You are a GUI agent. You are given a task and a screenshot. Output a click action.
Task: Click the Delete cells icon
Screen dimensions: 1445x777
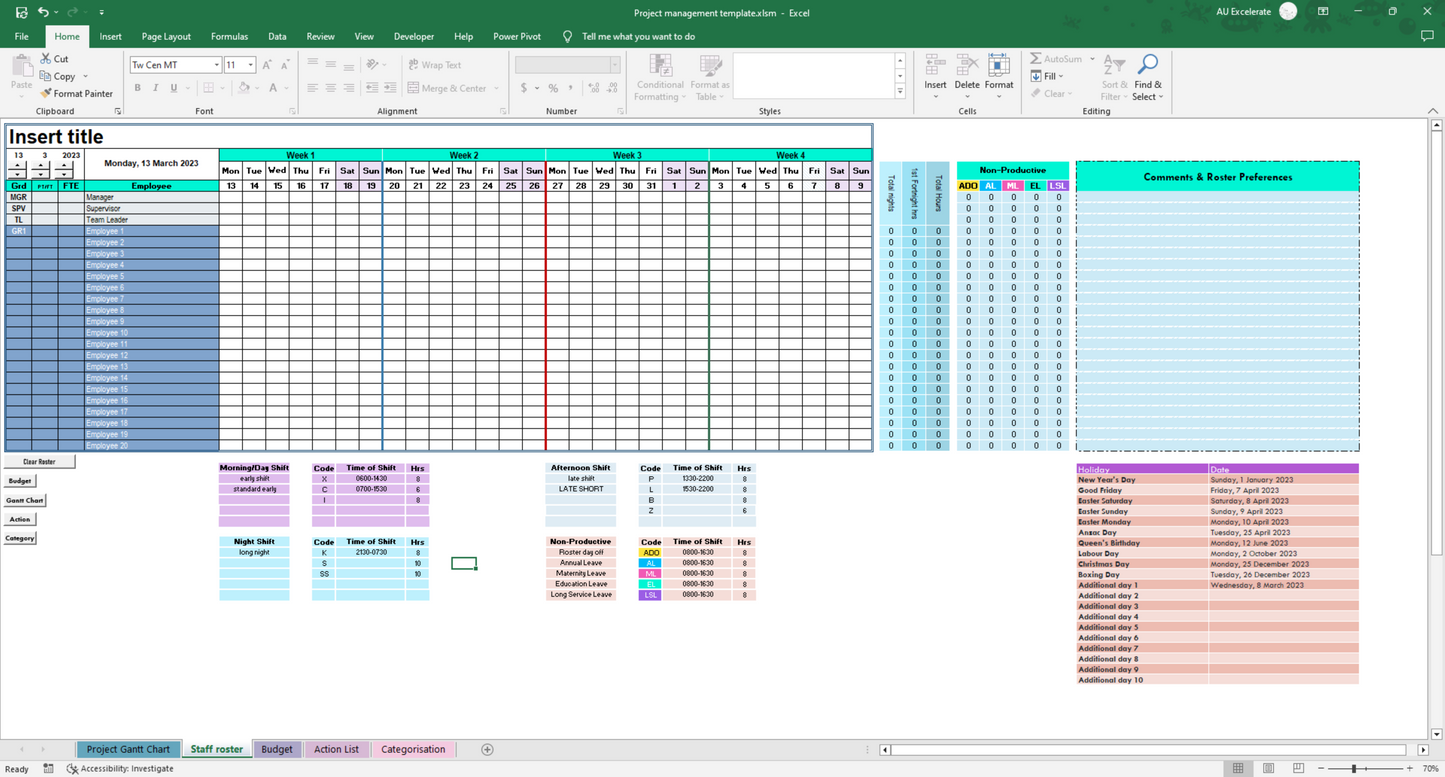(967, 75)
